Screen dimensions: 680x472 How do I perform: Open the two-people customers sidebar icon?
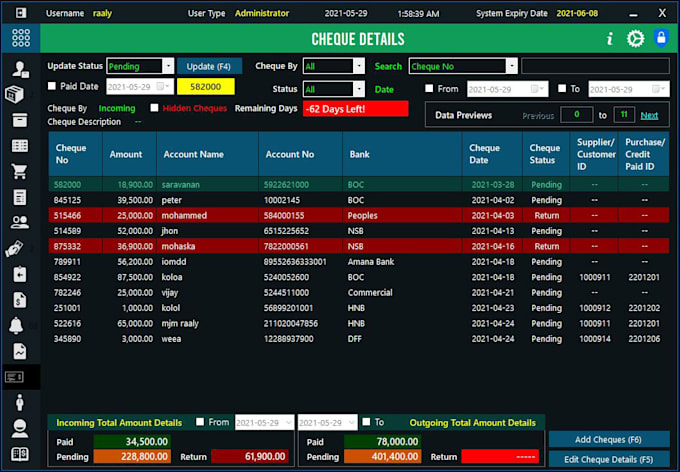click(x=20, y=223)
